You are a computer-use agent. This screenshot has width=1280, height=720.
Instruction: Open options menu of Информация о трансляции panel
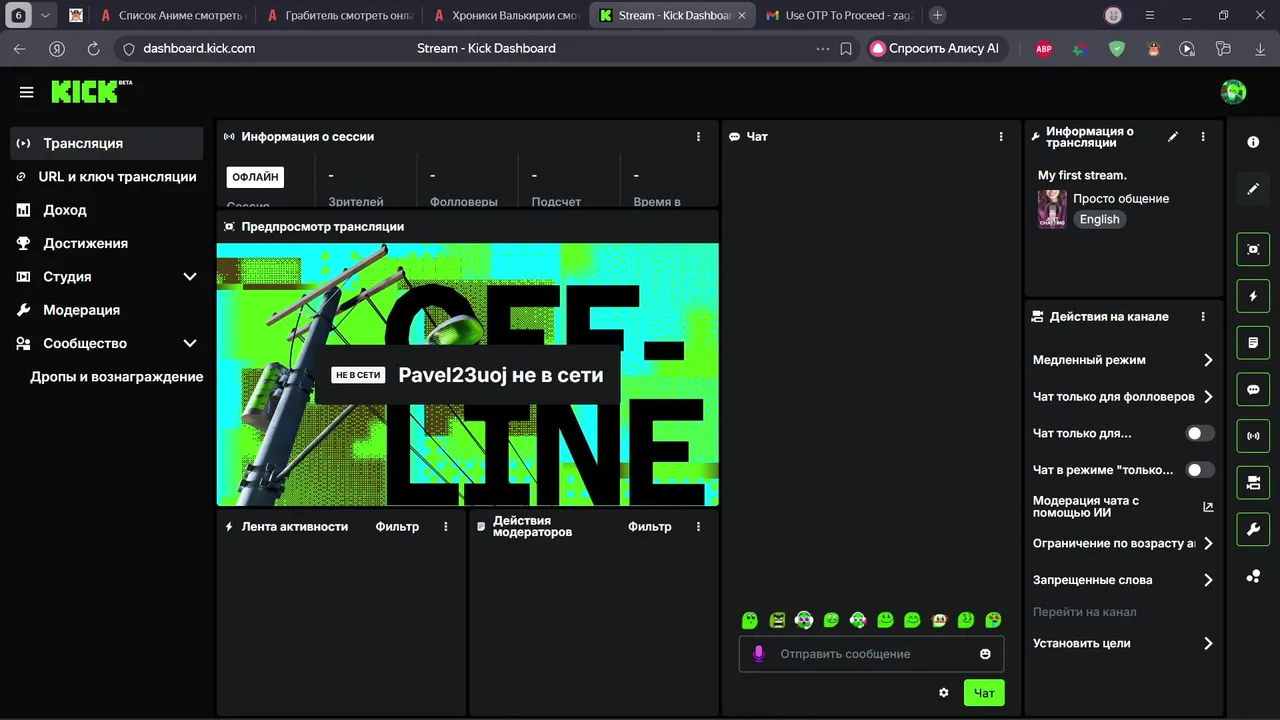tap(1203, 137)
